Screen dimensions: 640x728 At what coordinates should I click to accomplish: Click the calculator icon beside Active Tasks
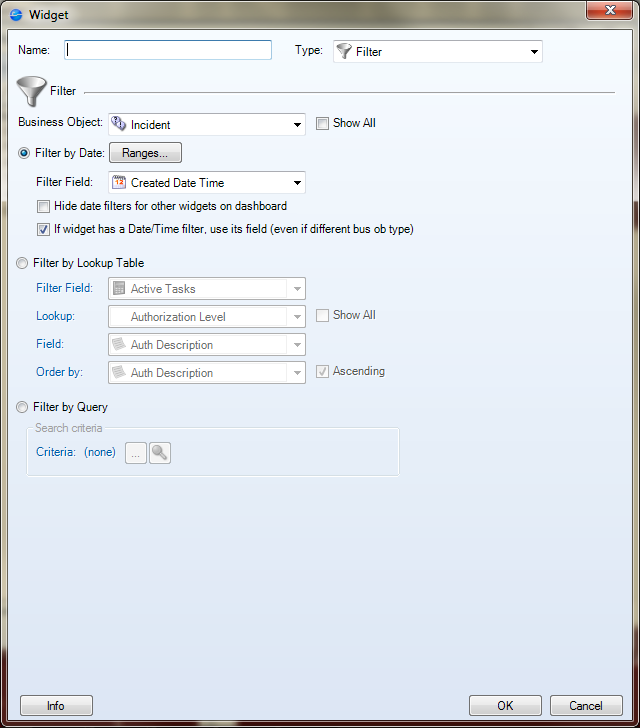[x=119, y=288]
